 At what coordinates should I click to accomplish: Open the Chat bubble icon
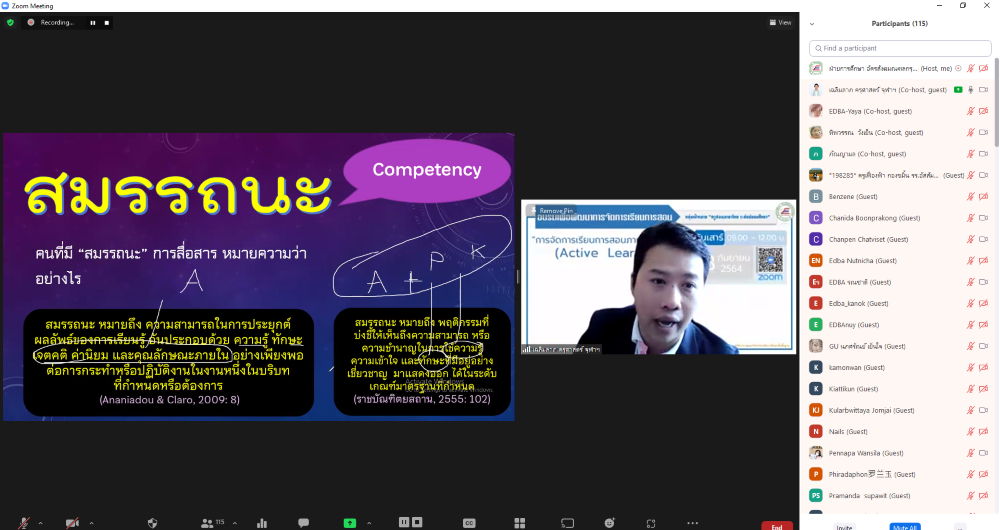[304, 523]
